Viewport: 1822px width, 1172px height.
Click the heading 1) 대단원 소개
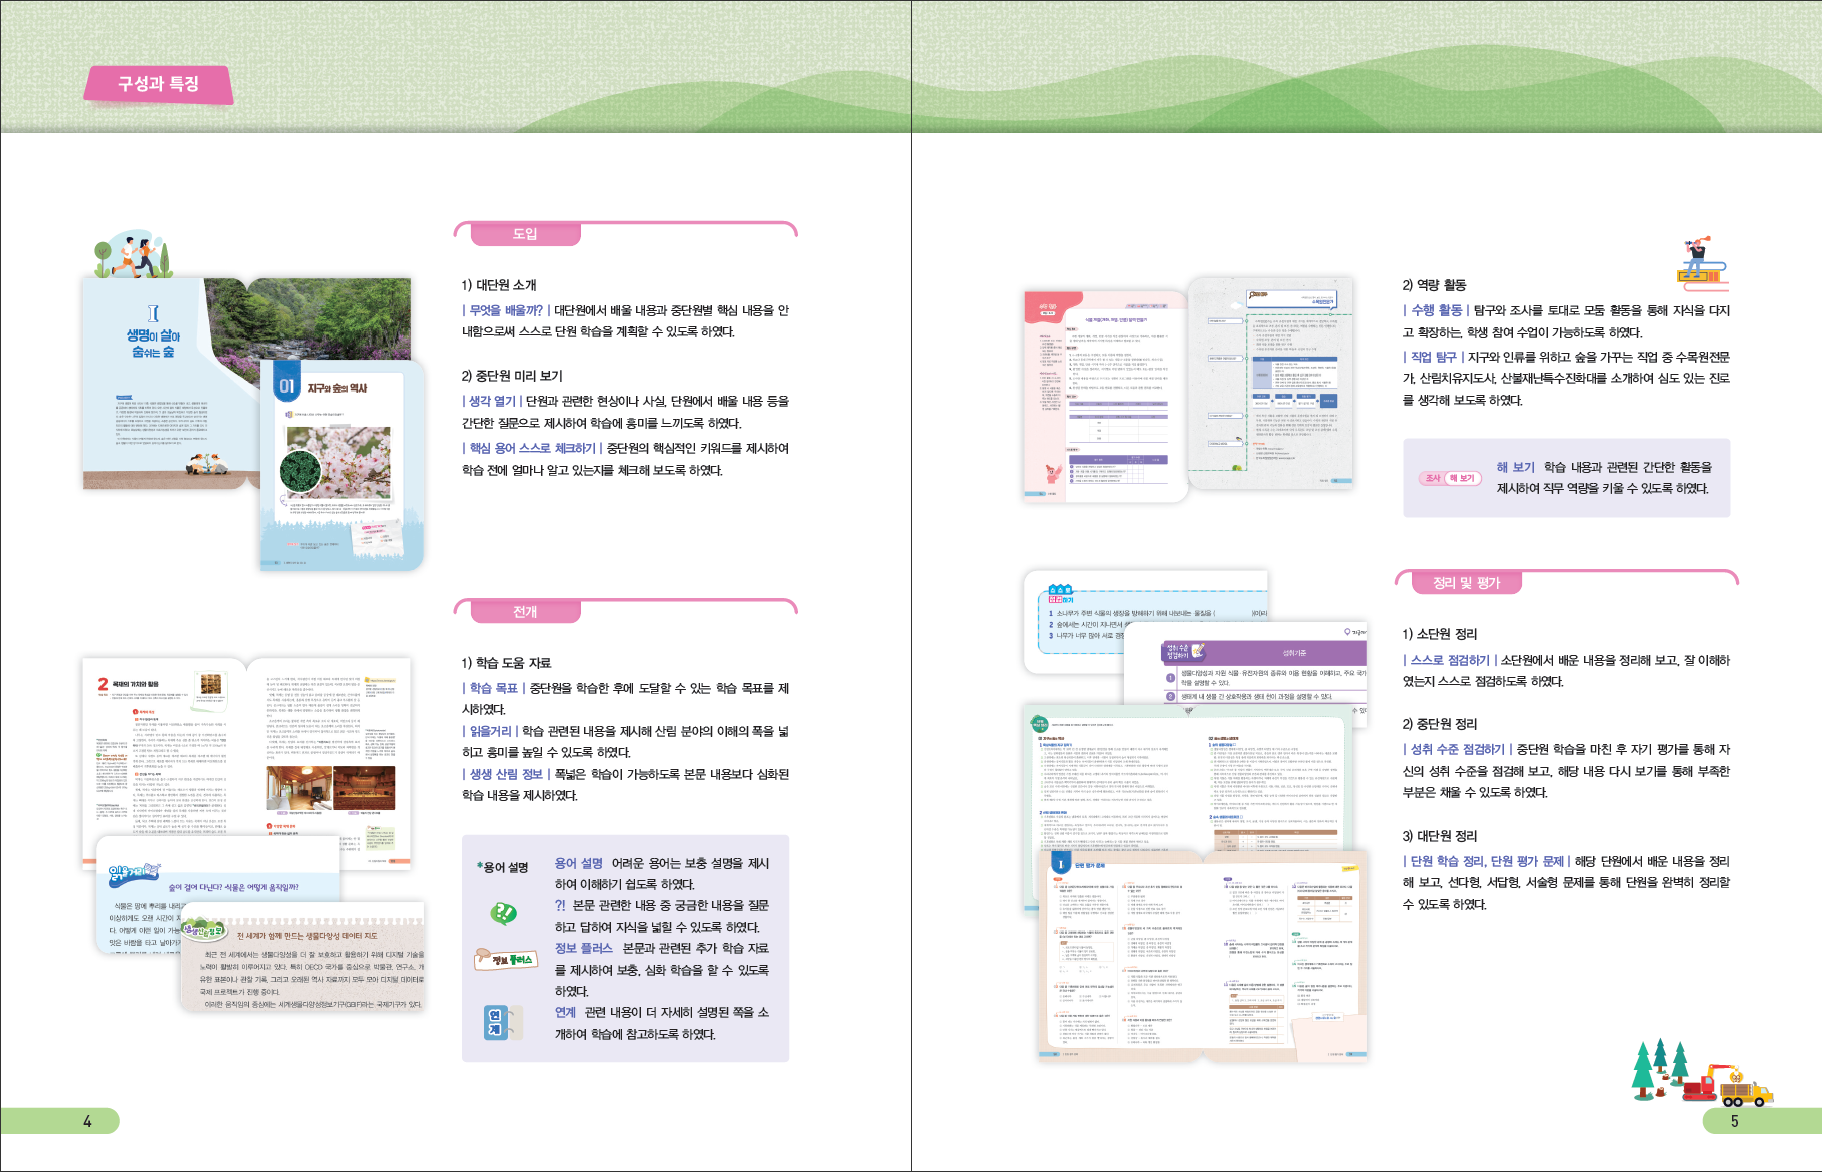click(499, 285)
